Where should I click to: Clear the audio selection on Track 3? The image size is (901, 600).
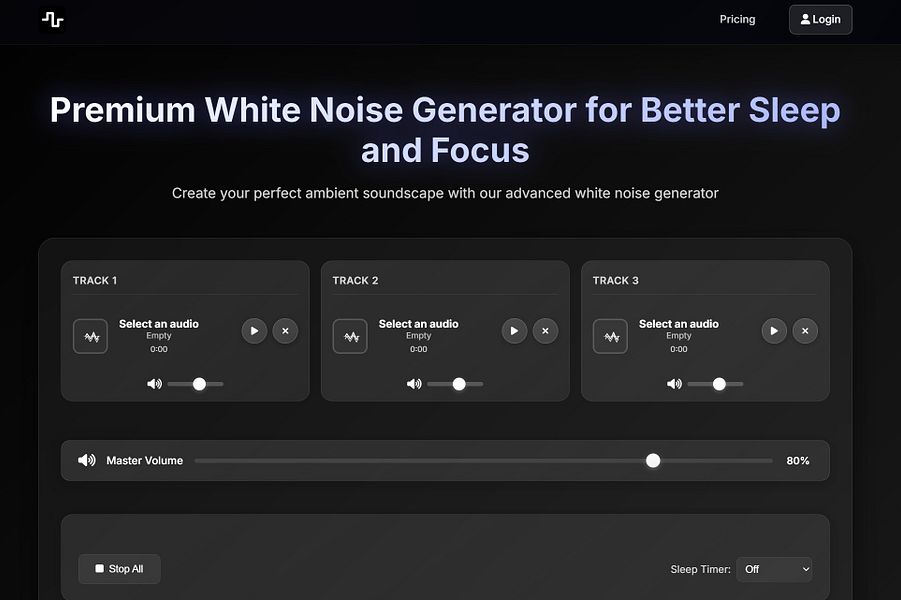[805, 330]
